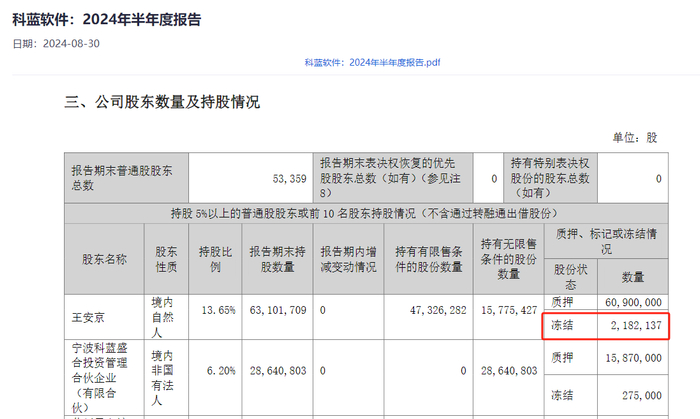Select shareholder name 王安京
This screenshot has height=419, width=700.
click(x=88, y=318)
